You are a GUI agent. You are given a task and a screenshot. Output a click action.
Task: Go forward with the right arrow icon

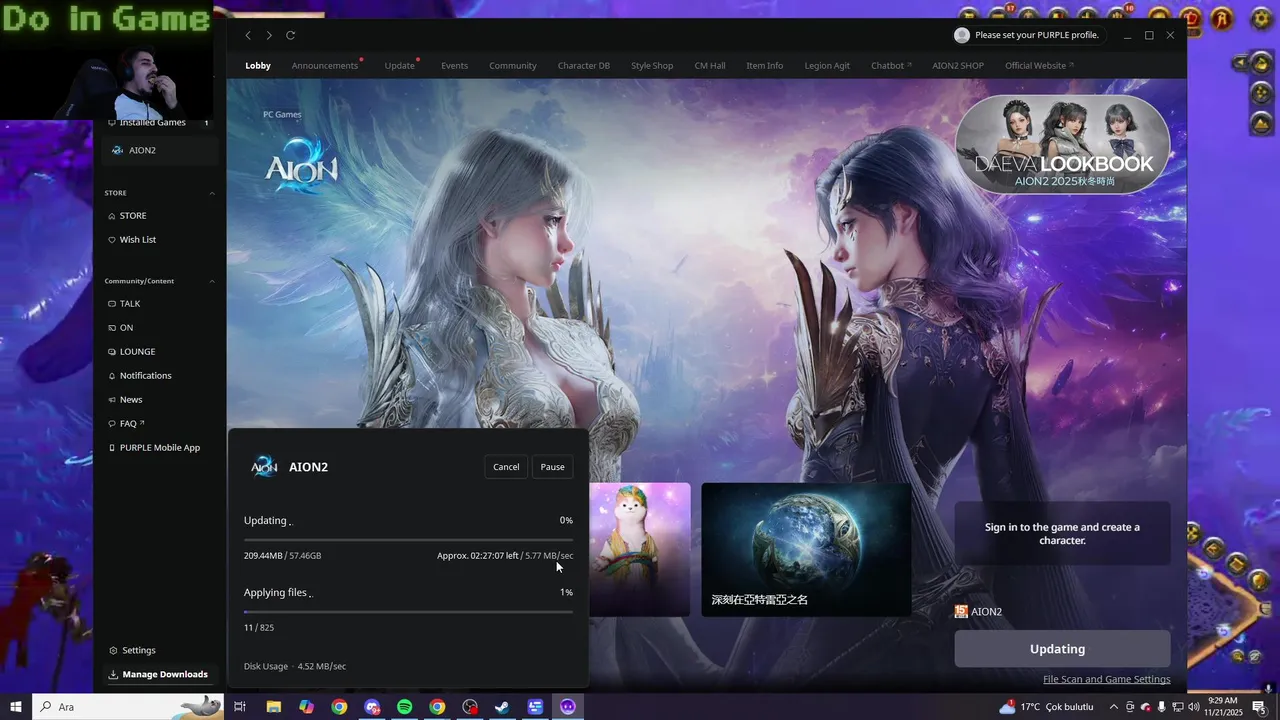[269, 35]
